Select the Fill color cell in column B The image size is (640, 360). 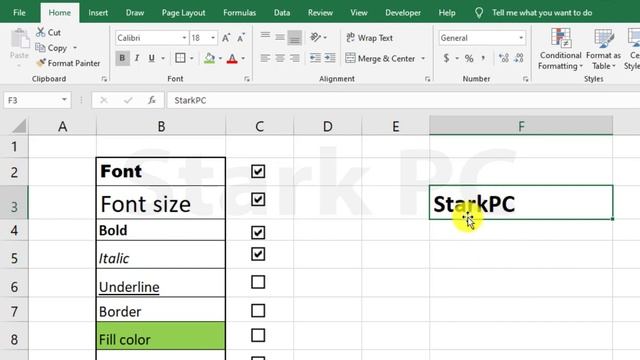point(161,336)
